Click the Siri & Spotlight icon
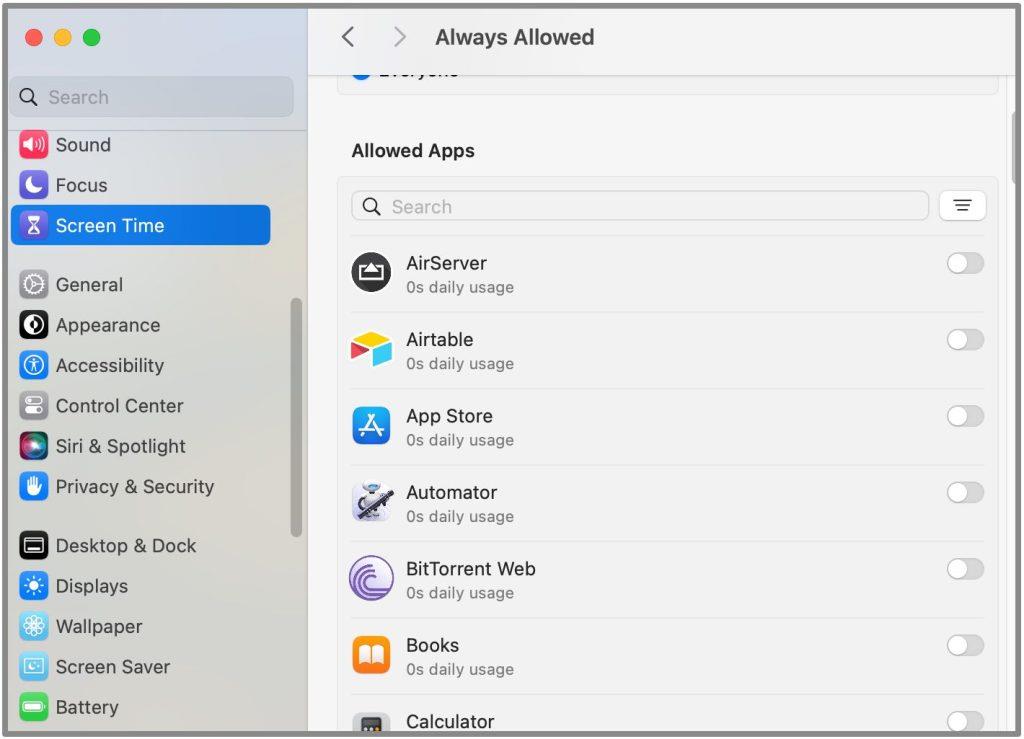Viewport: 1024px width, 739px height. click(x=33, y=447)
